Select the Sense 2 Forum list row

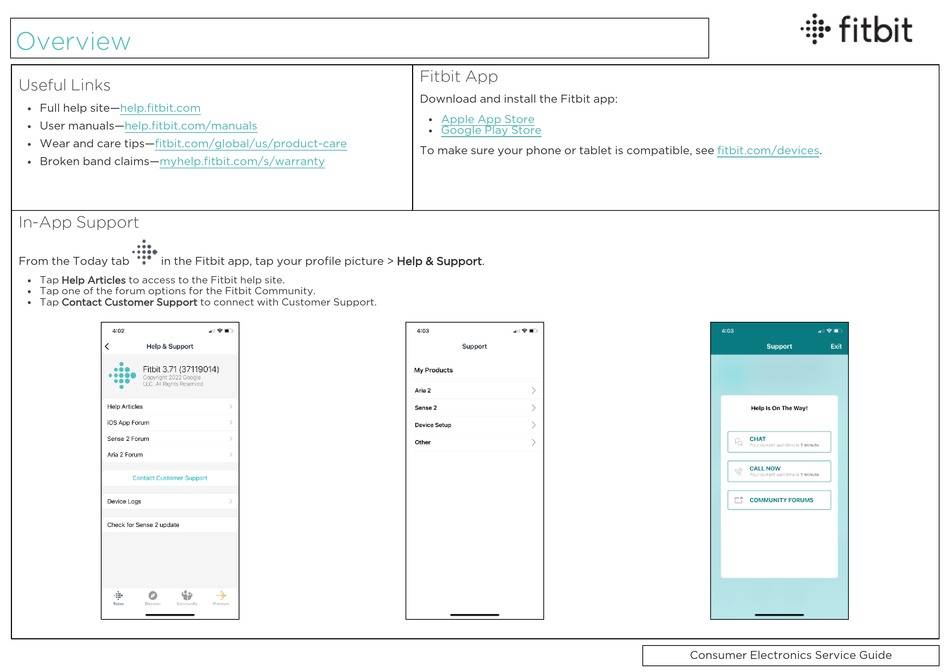(x=170, y=438)
